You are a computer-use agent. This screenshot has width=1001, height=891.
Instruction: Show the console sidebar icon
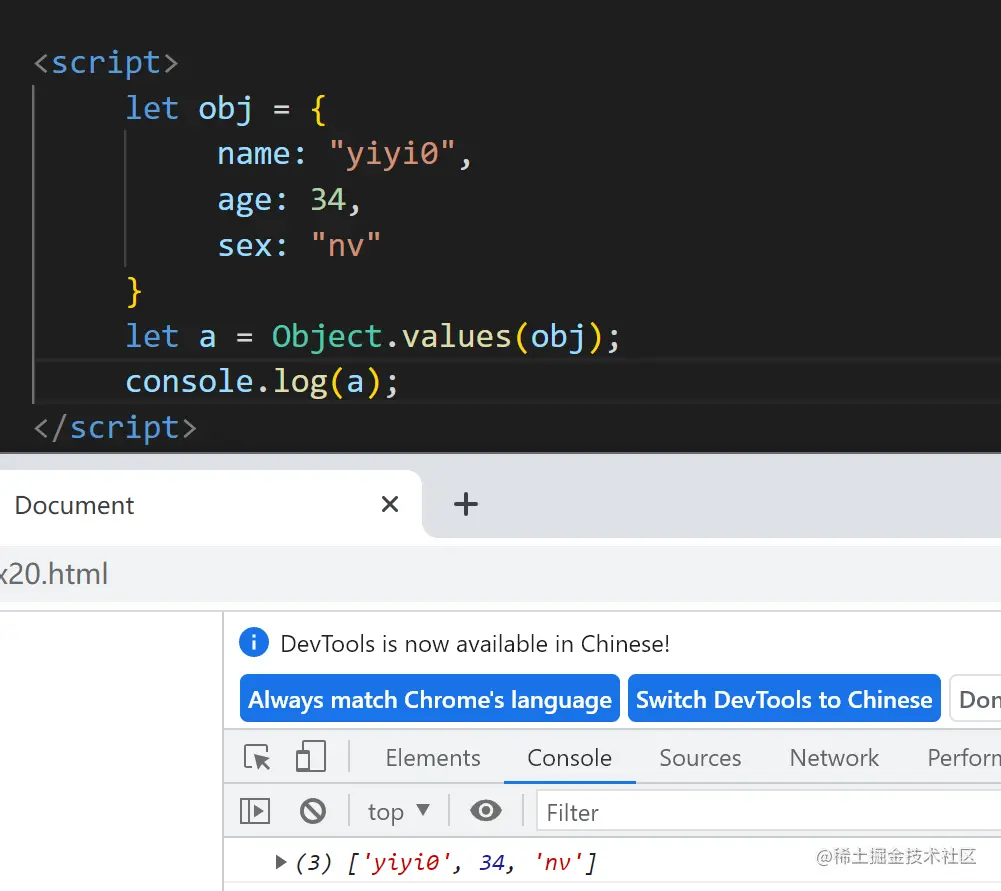(x=255, y=811)
